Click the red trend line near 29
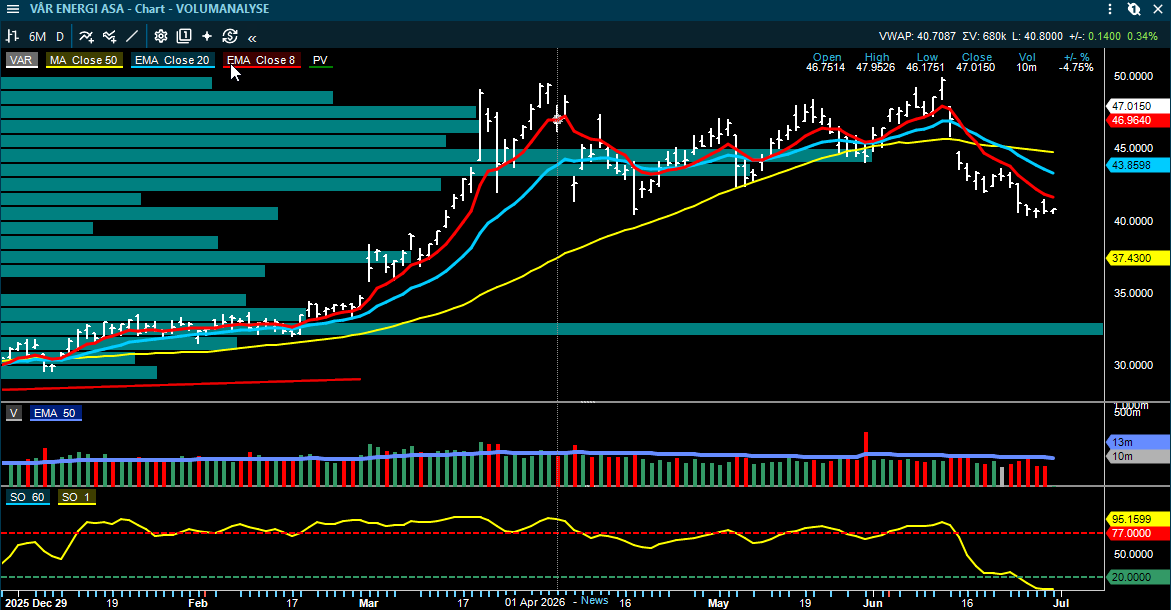This screenshot has height=610, width=1171. point(181,384)
